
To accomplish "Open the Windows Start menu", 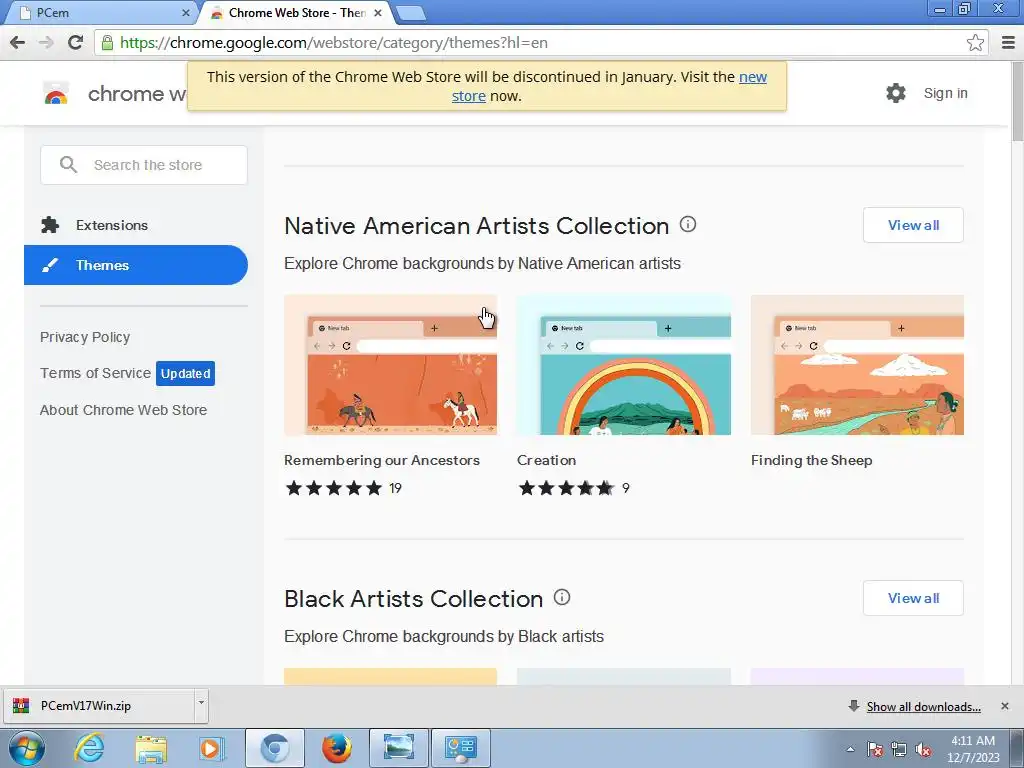I will 27,748.
